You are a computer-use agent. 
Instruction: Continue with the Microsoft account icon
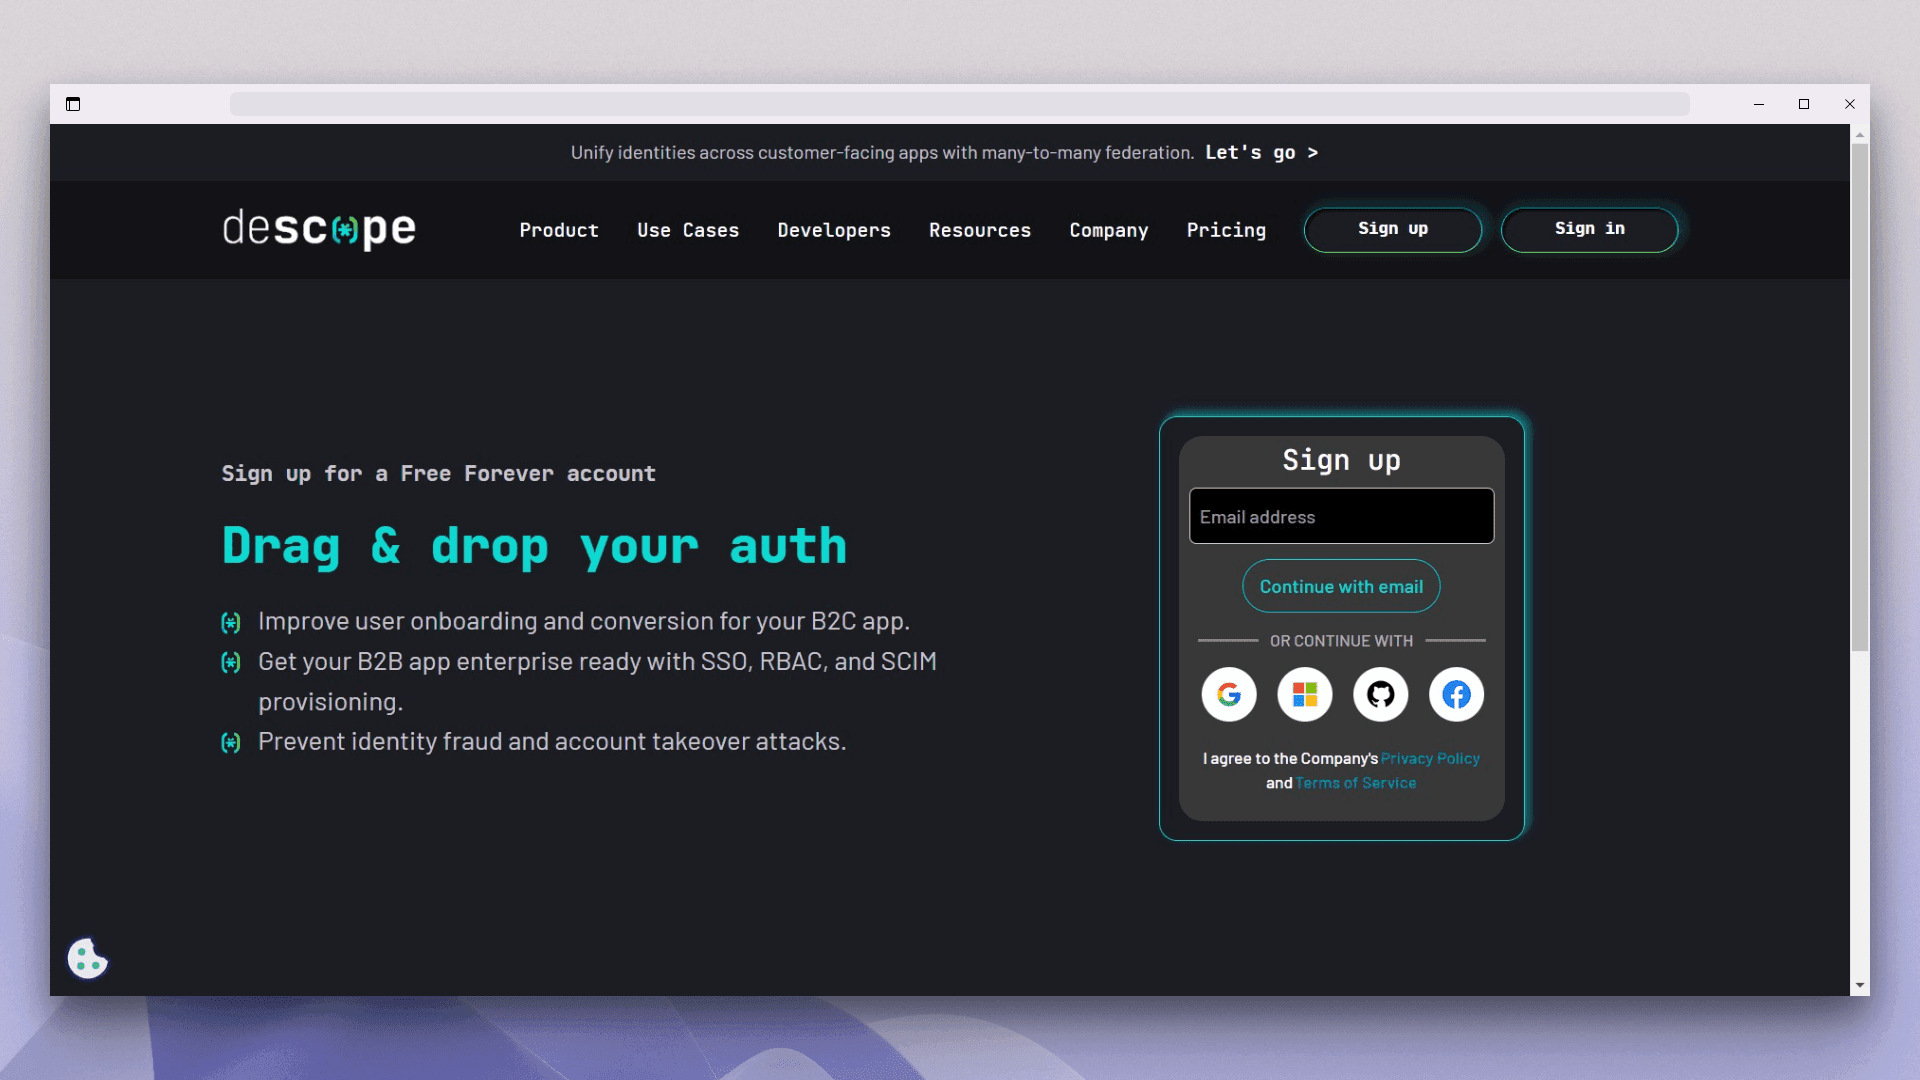(1304, 694)
